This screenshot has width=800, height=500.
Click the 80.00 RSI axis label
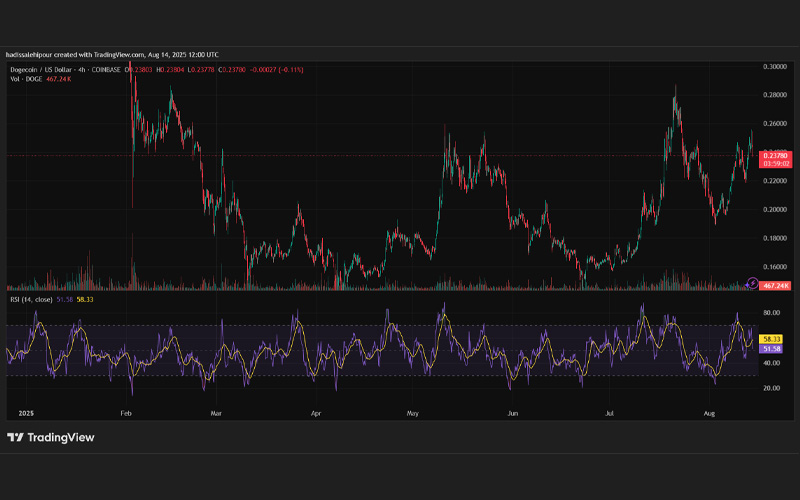771,313
